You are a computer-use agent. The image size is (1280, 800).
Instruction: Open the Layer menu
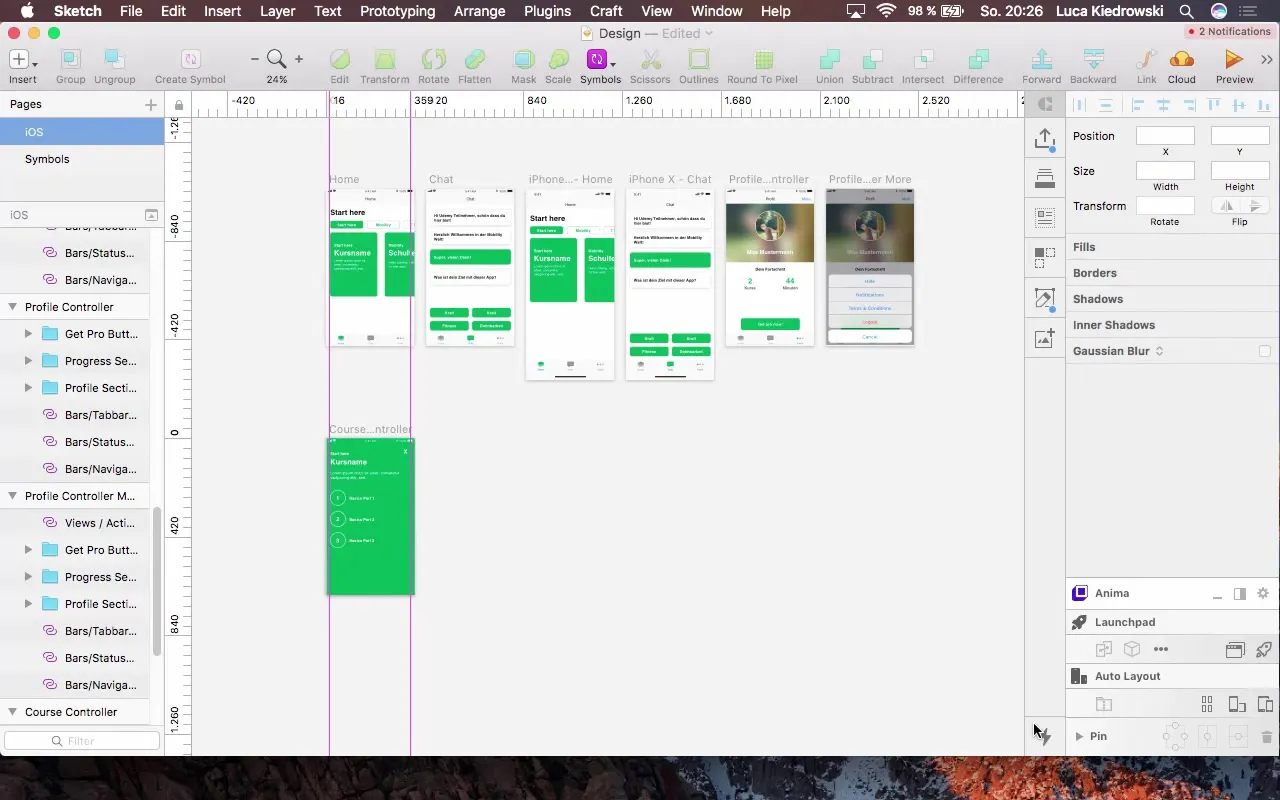(277, 11)
